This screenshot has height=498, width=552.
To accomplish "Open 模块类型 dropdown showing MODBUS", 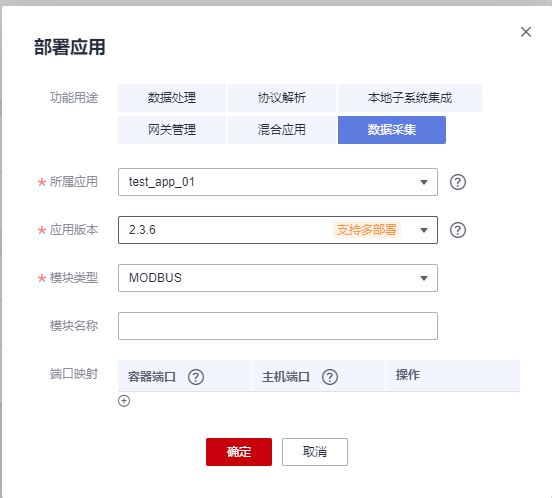I will (x=278, y=278).
